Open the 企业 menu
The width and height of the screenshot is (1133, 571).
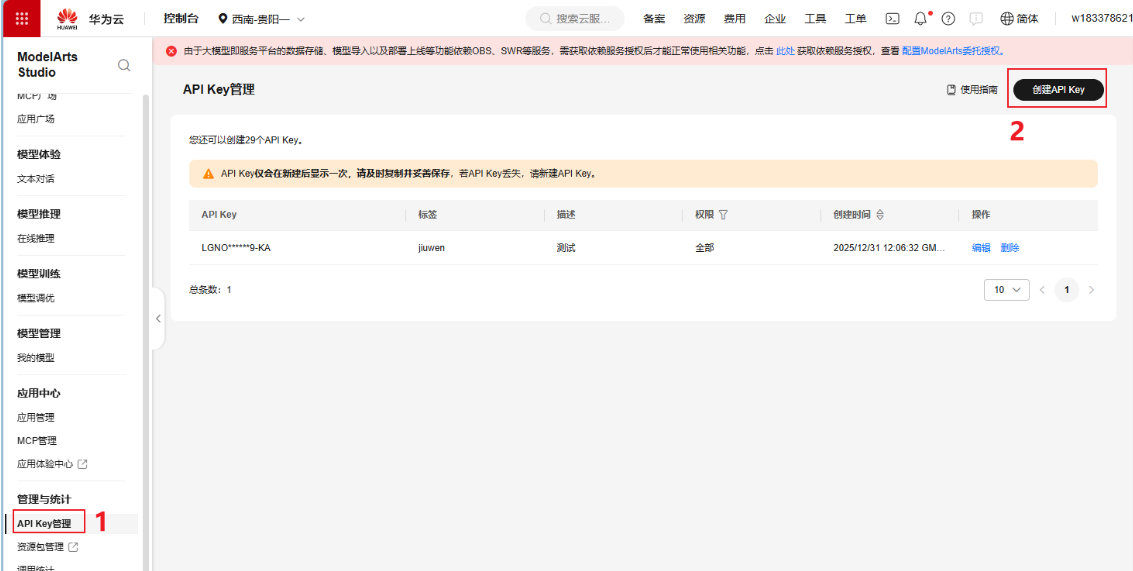(x=775, y=19)
